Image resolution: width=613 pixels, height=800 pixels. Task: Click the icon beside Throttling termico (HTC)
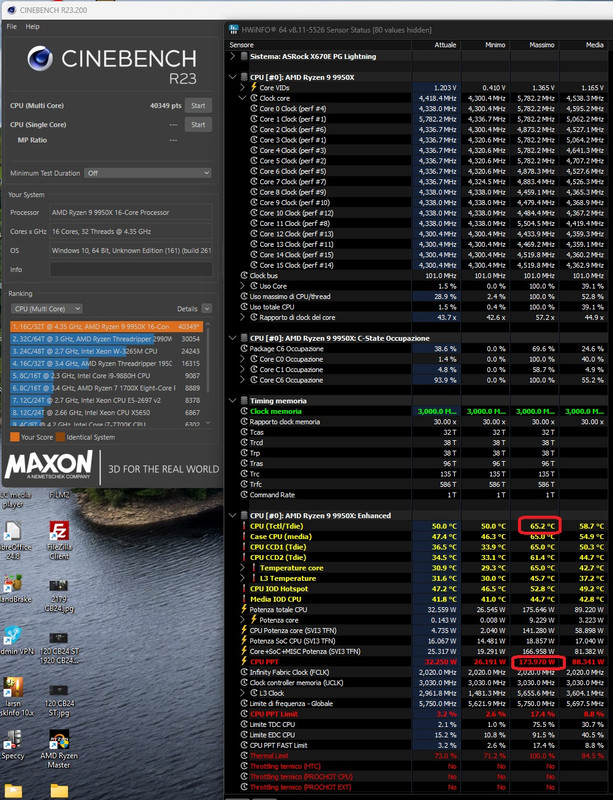pyautogui.click(x=244, y=766)
